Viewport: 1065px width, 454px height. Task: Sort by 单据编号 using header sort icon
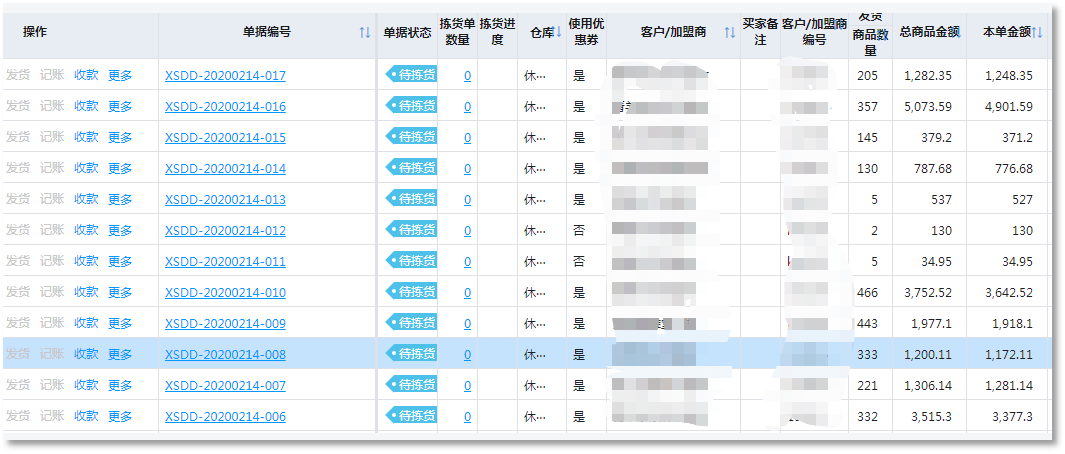pos(364,33)
